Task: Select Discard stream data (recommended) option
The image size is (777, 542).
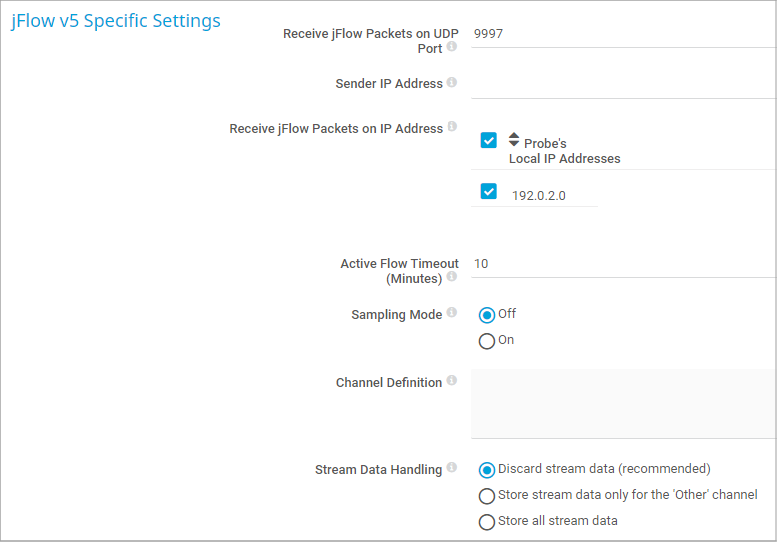Action: click(x=487, y=470)
